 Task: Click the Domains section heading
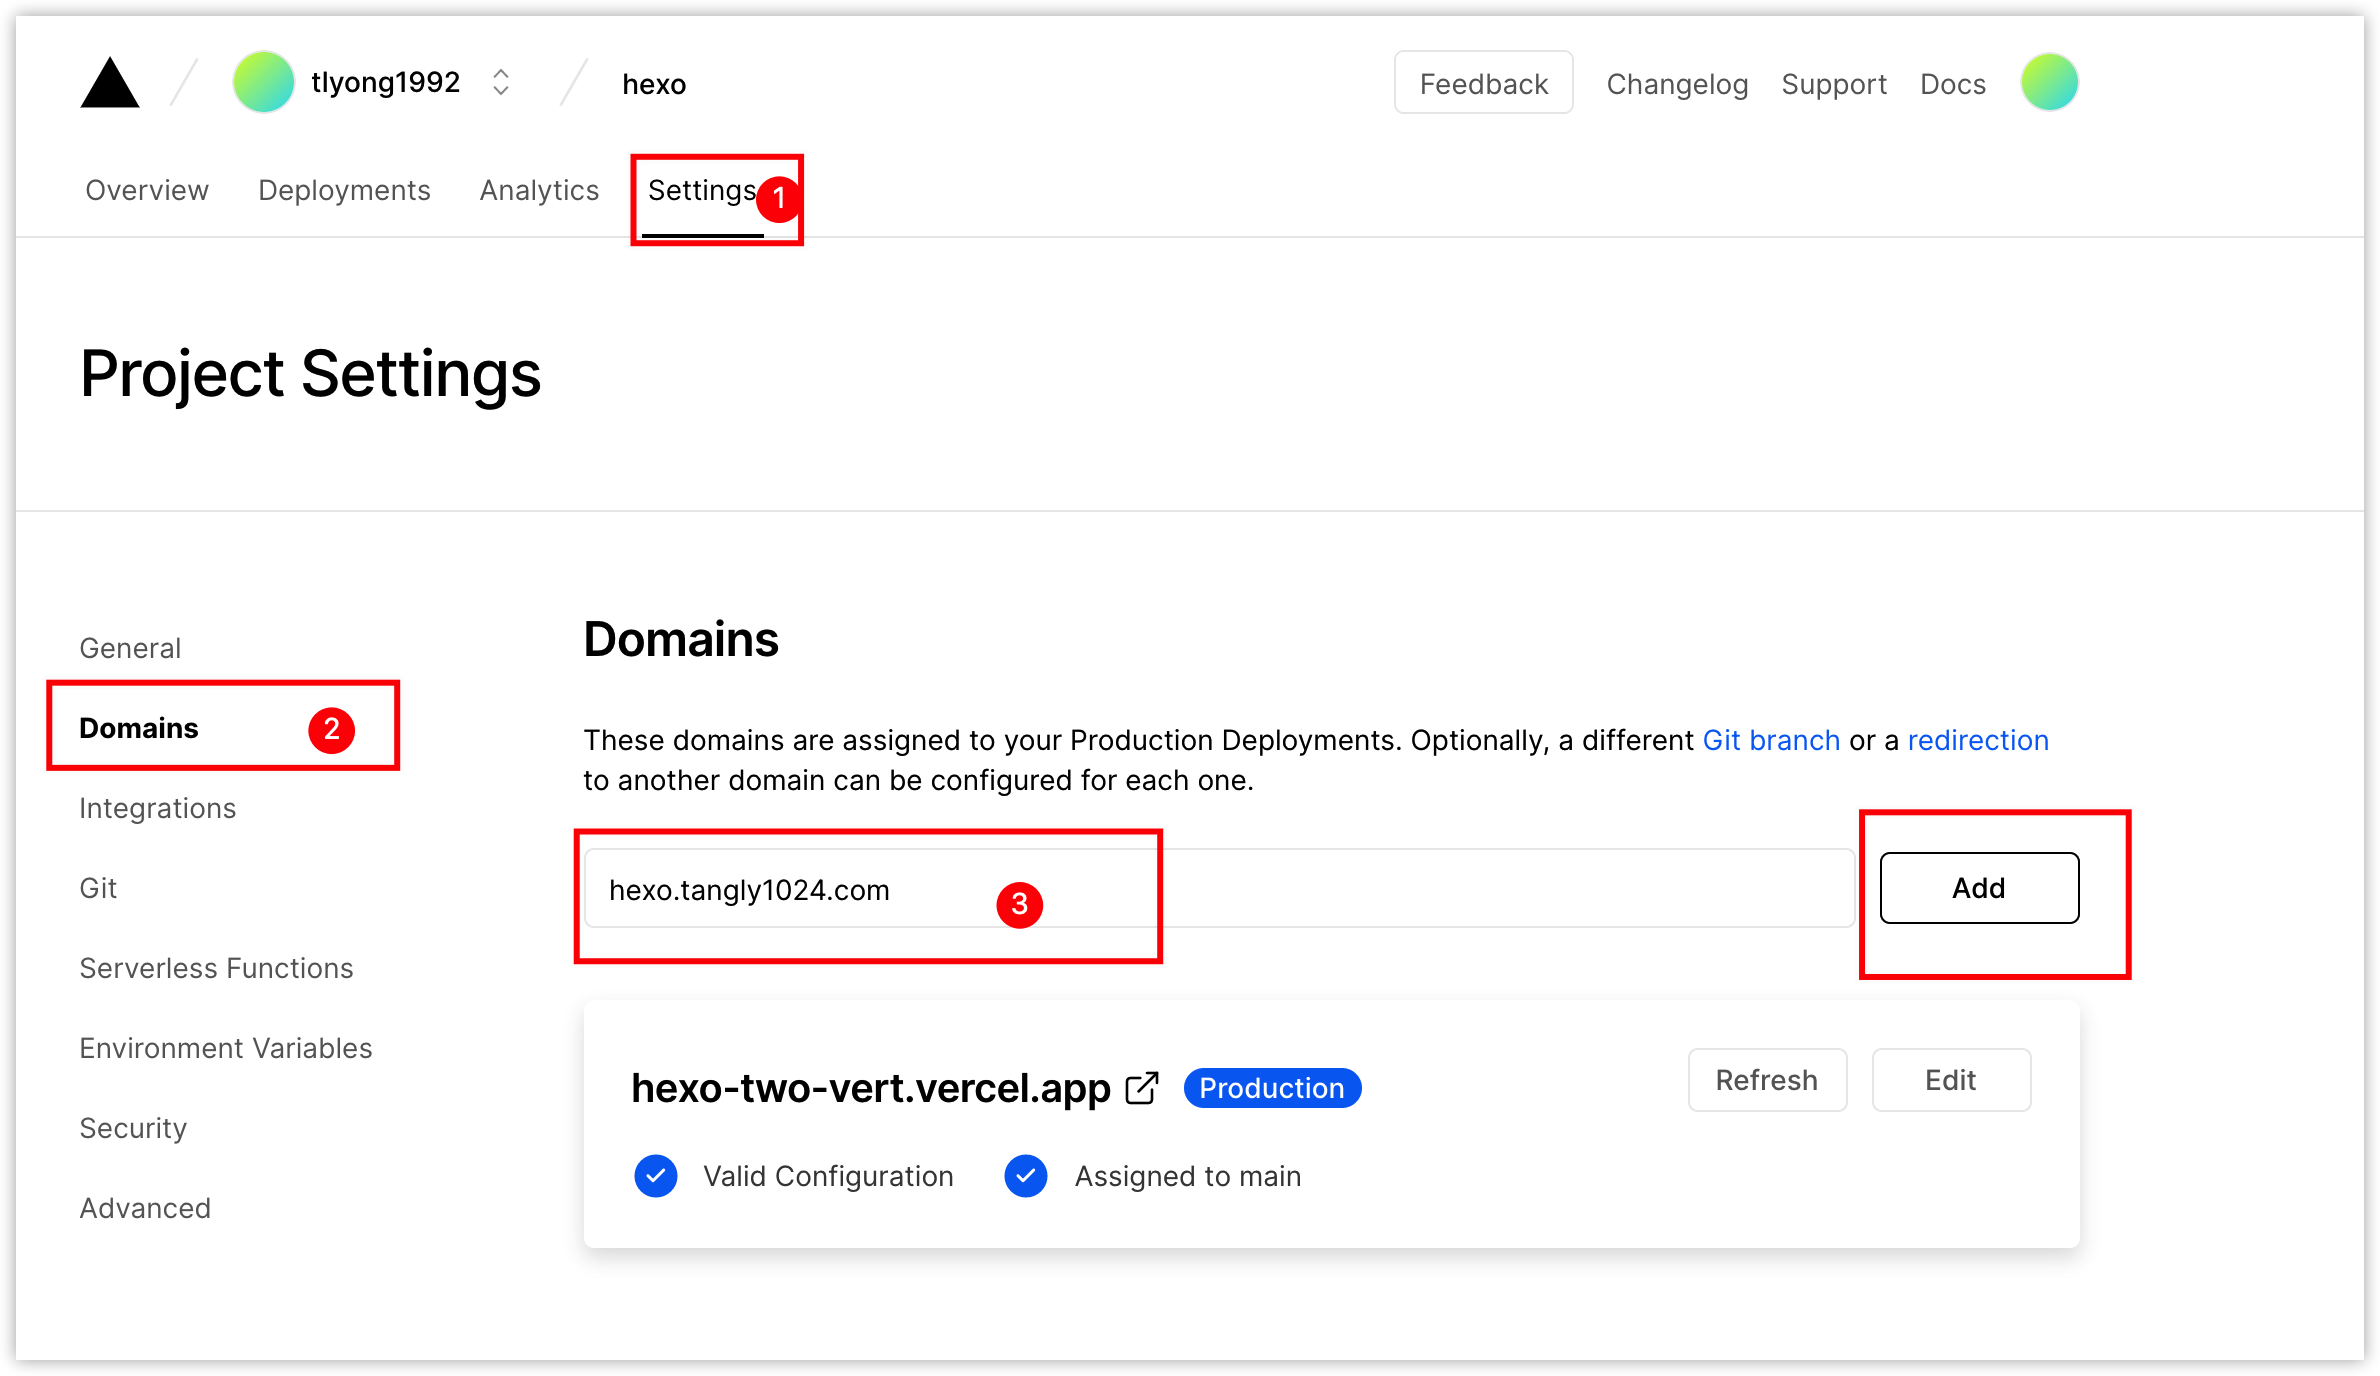pyautogui.click(x=681, y=640)
